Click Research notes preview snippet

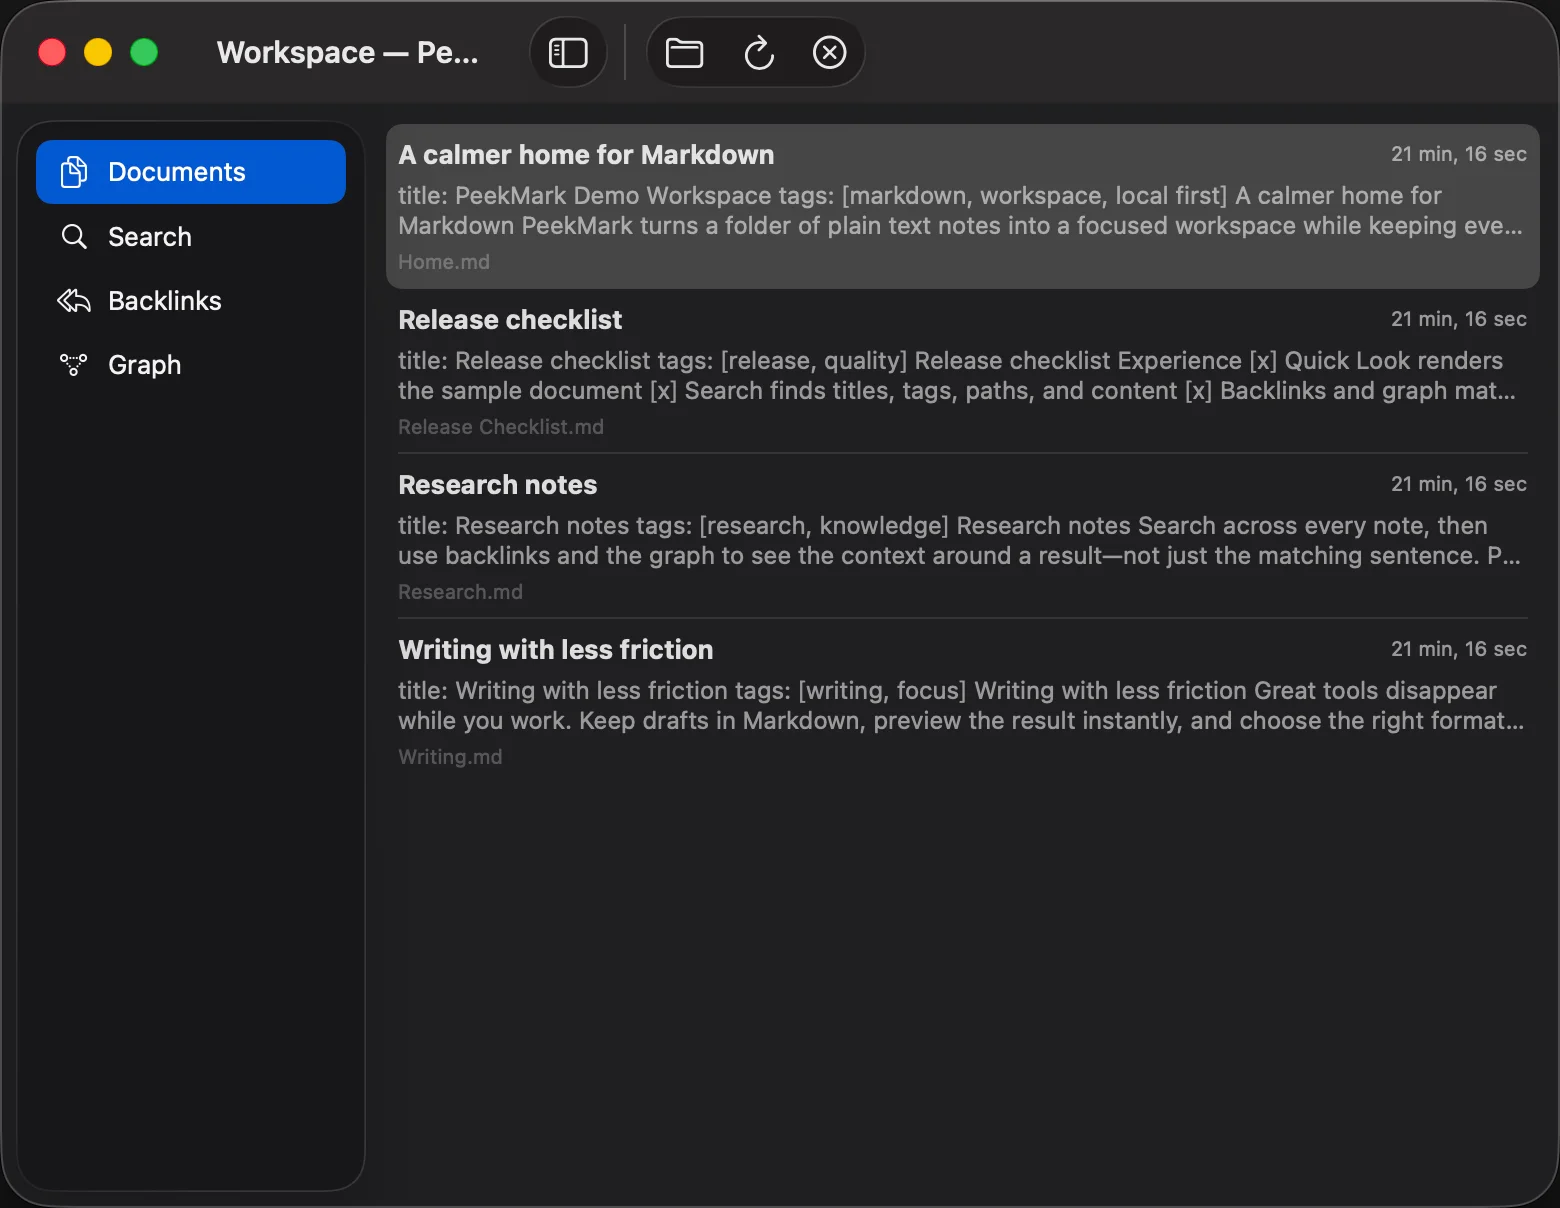coord(959,541)
